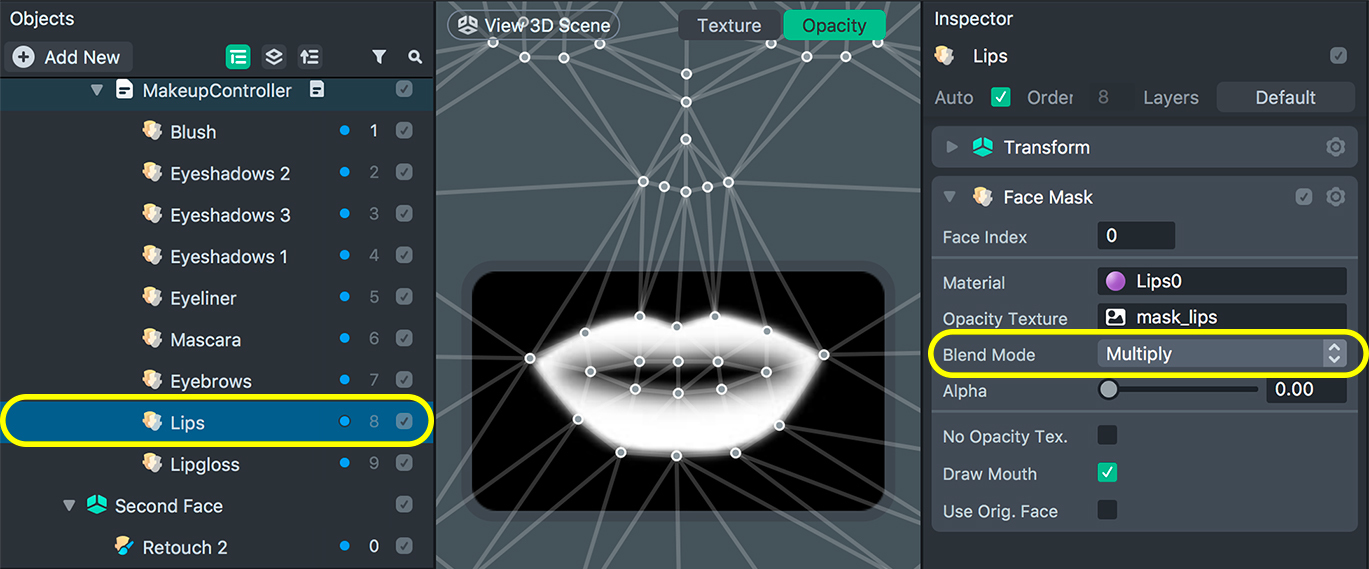Switch to the Texture tab
This screenshot has width=1369, height=569.
(x=729, y=26)
